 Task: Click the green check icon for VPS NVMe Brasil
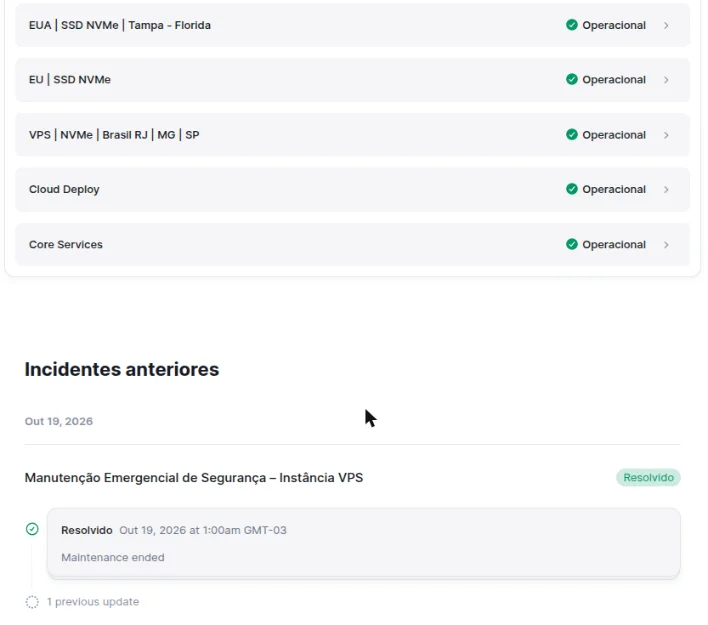click(572, 135)
